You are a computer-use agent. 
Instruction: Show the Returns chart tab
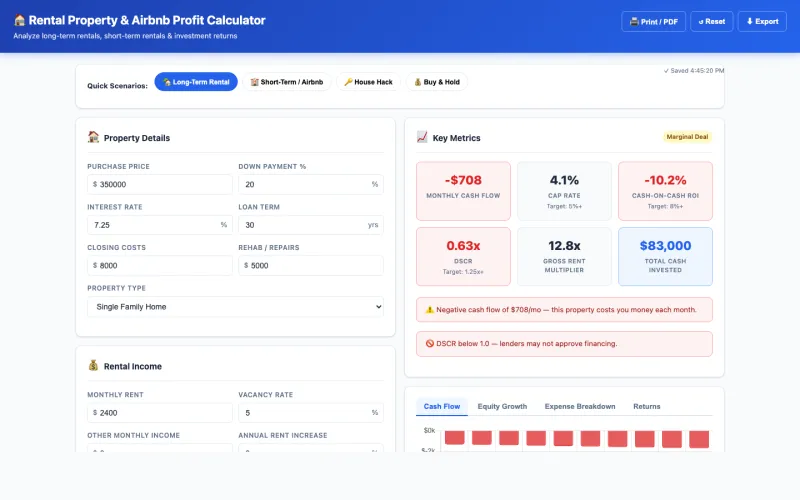click(646, 406)
